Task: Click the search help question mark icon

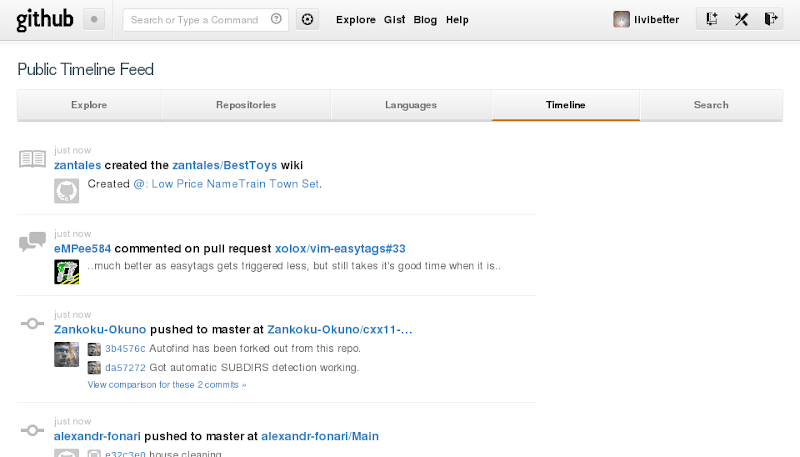Action: [x=276, y=19]
